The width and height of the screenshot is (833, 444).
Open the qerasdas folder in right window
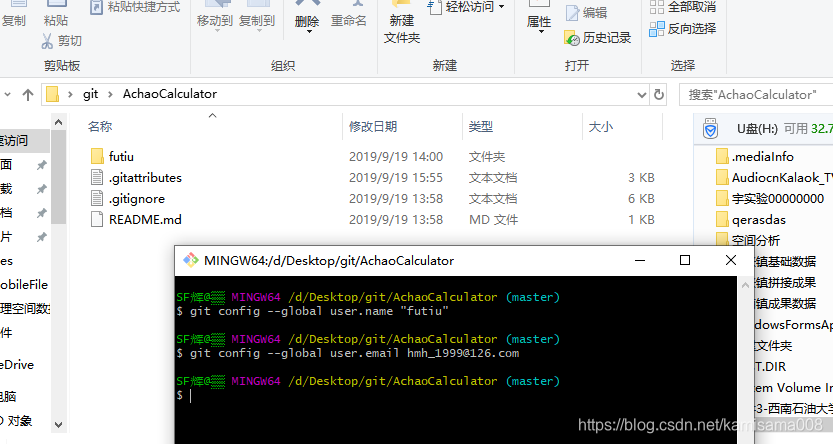pyautogui.click(x=751, y=219)
